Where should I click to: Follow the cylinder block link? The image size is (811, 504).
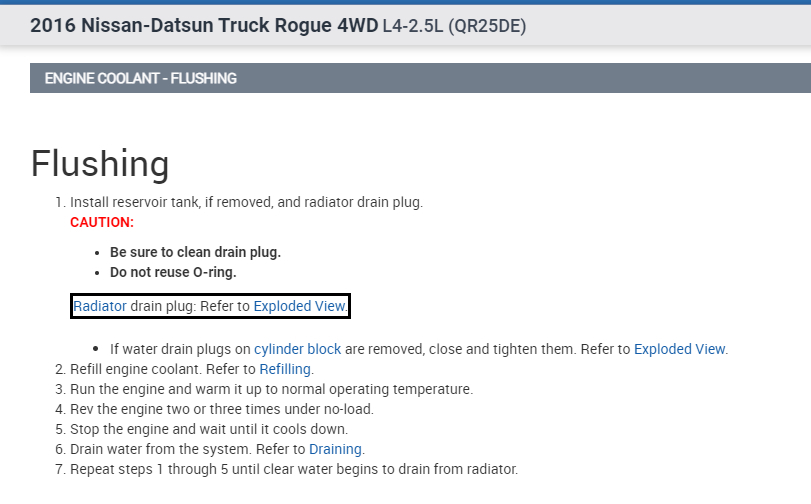297,349
